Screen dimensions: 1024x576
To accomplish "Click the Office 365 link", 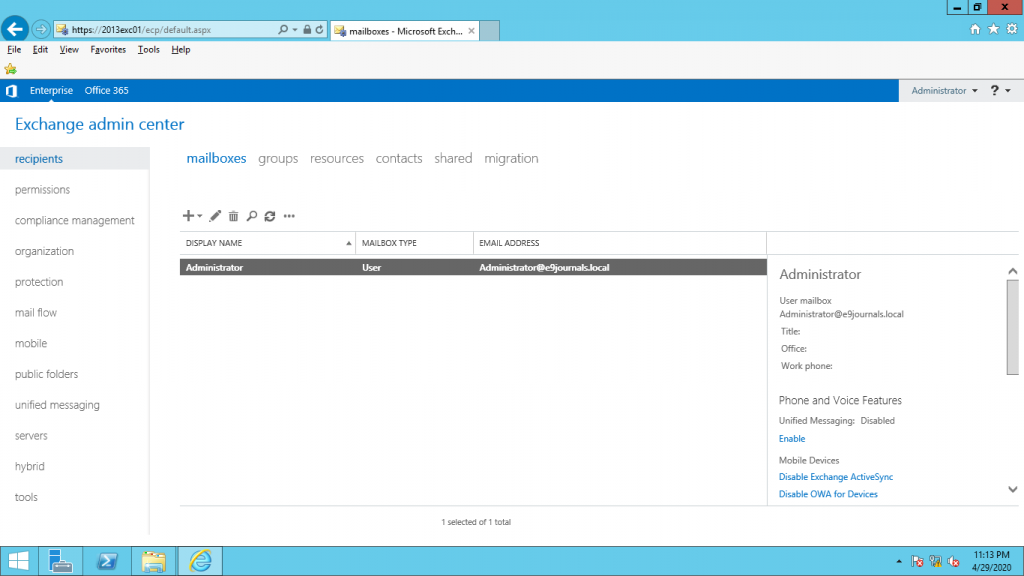I will 106,91.
